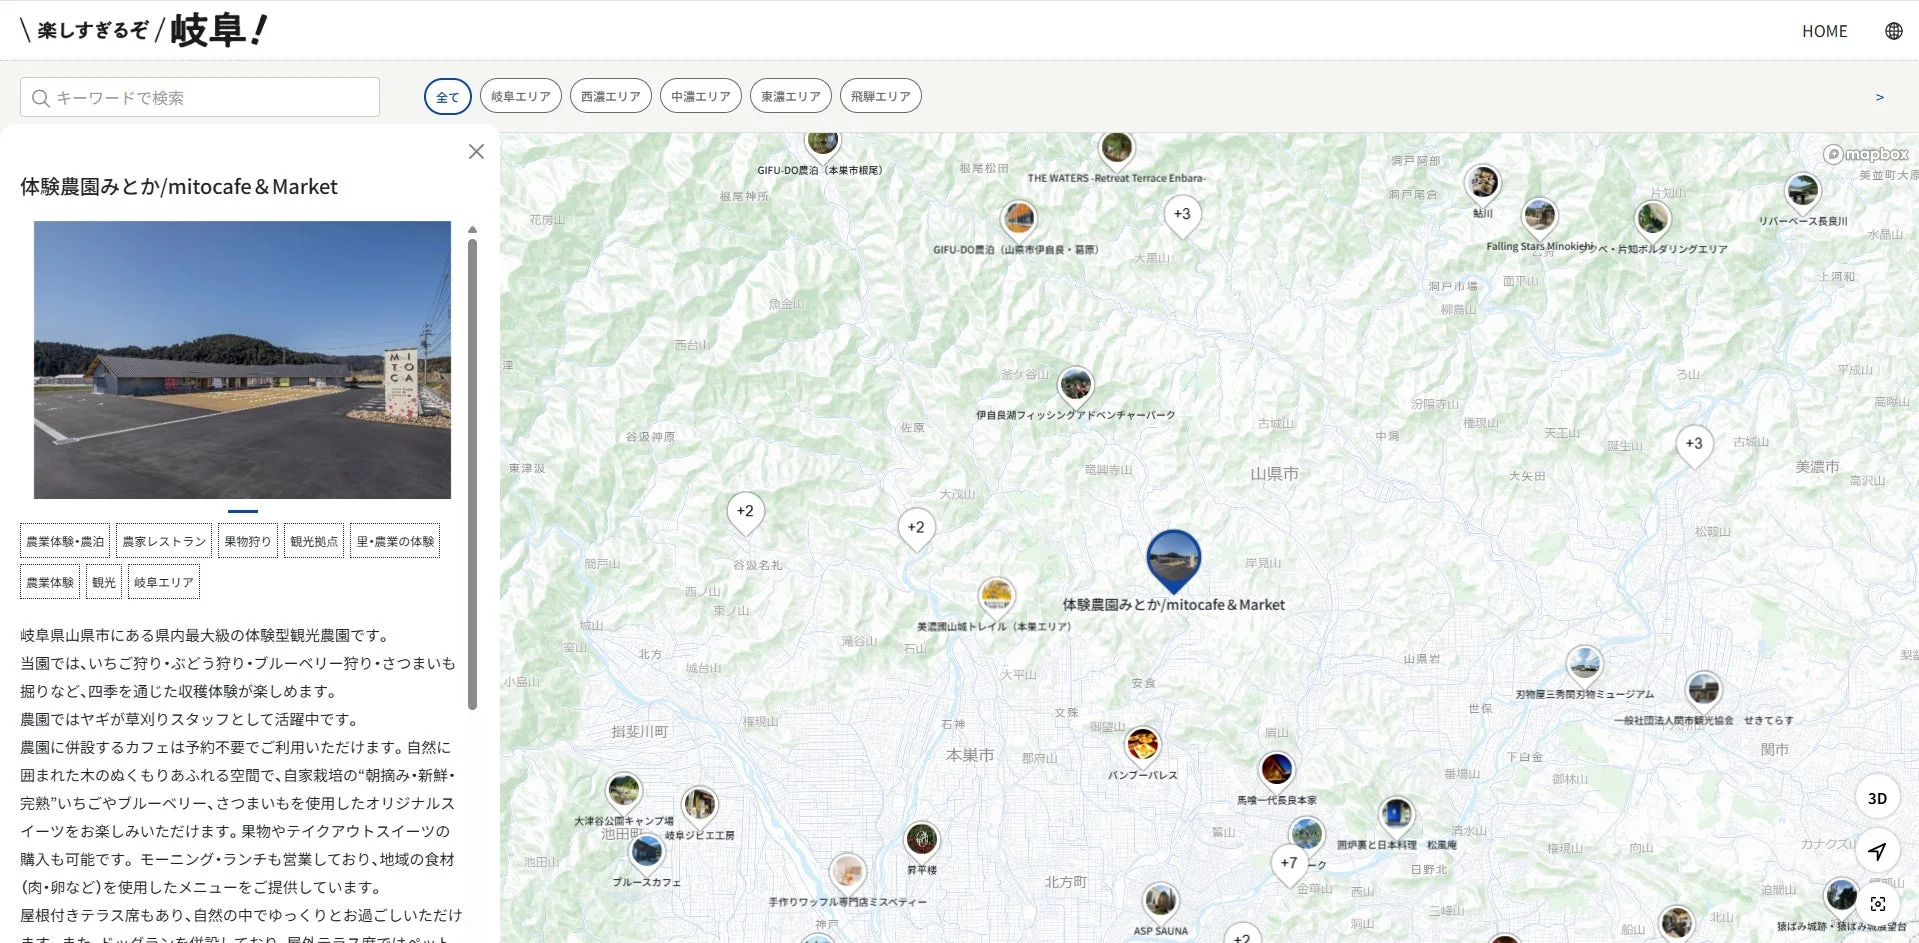The width and height of the screenshot is (1919, 943).
Task: Select the 観光拠点 tag
Action: [x=314, y=541]
